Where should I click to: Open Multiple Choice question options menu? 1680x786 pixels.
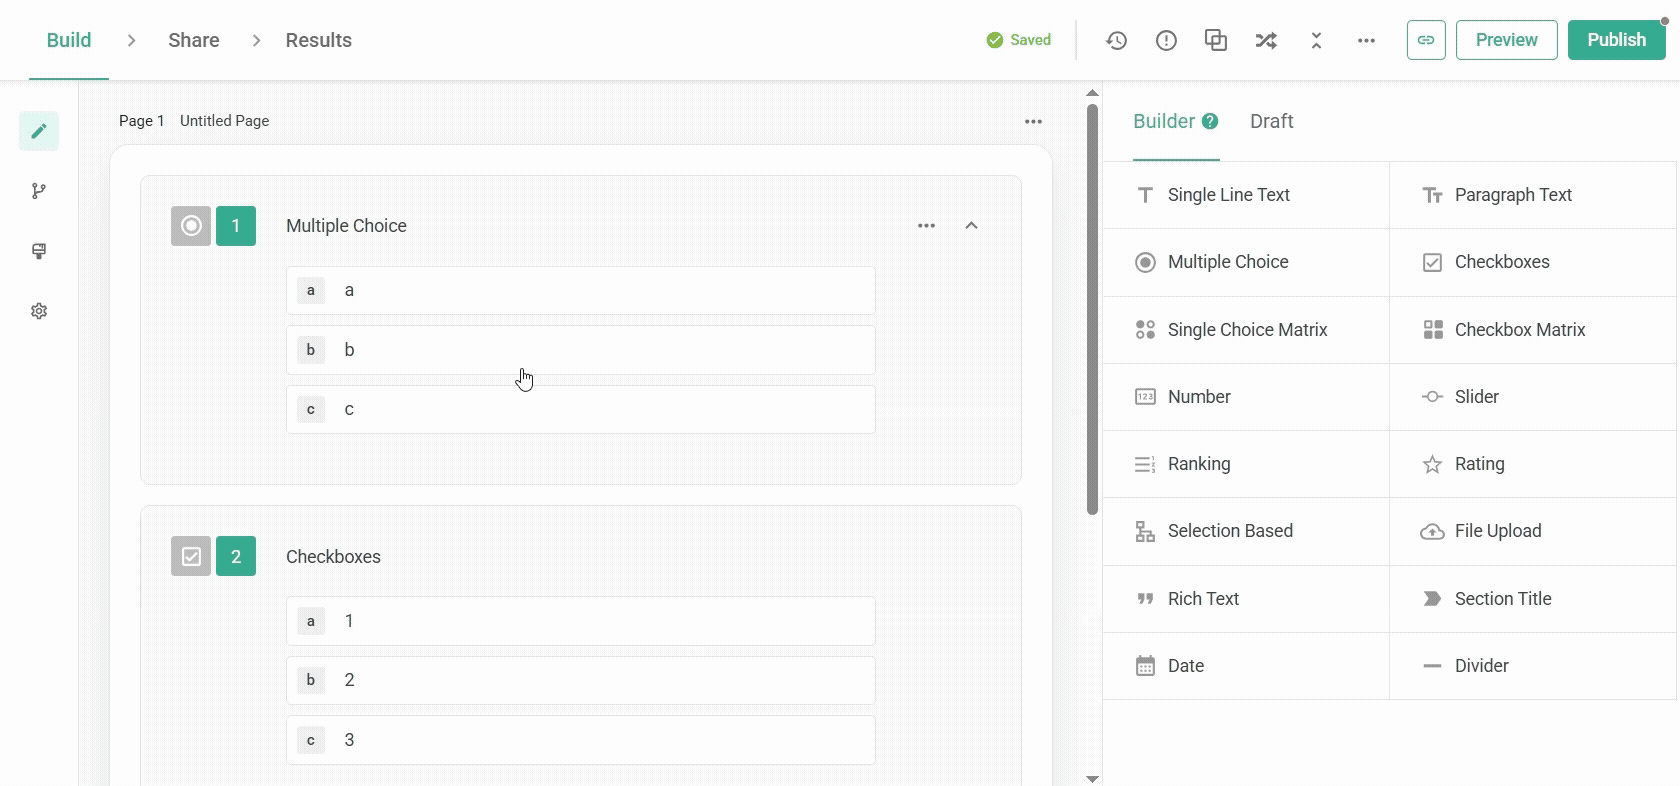coord(927,226)
